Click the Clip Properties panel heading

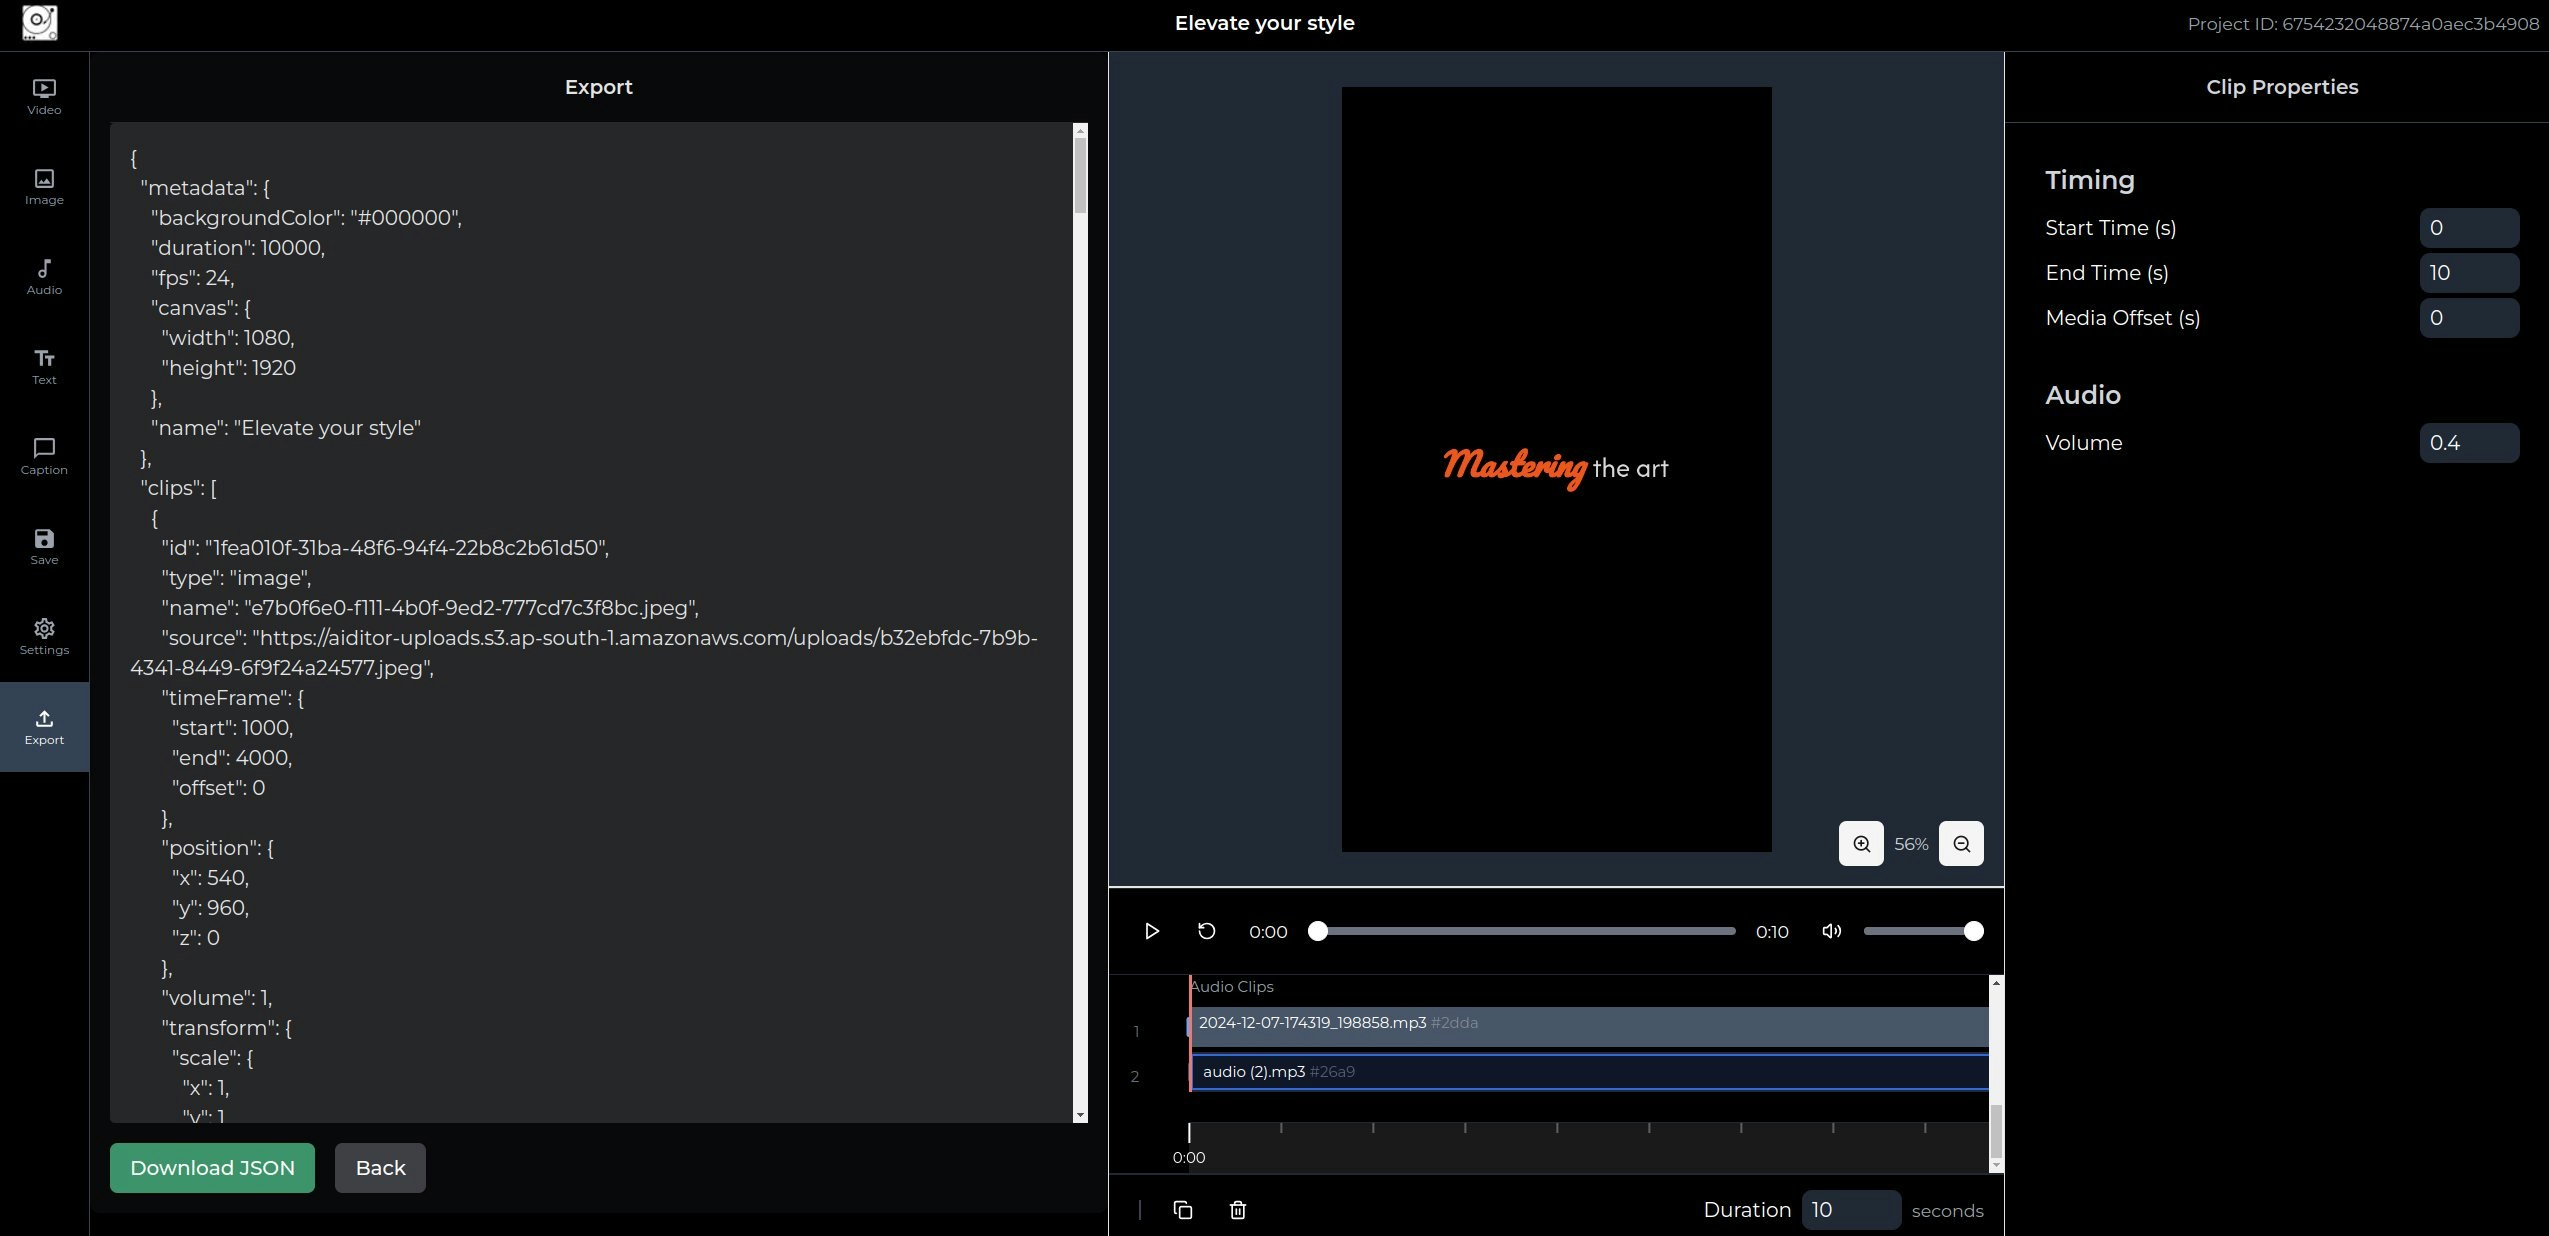(x=2282, y=87)
